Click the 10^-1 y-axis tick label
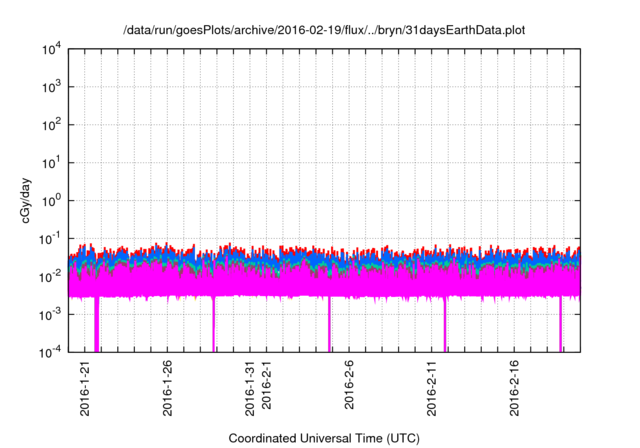Screen dimensions: 640x448 point(50,239)
